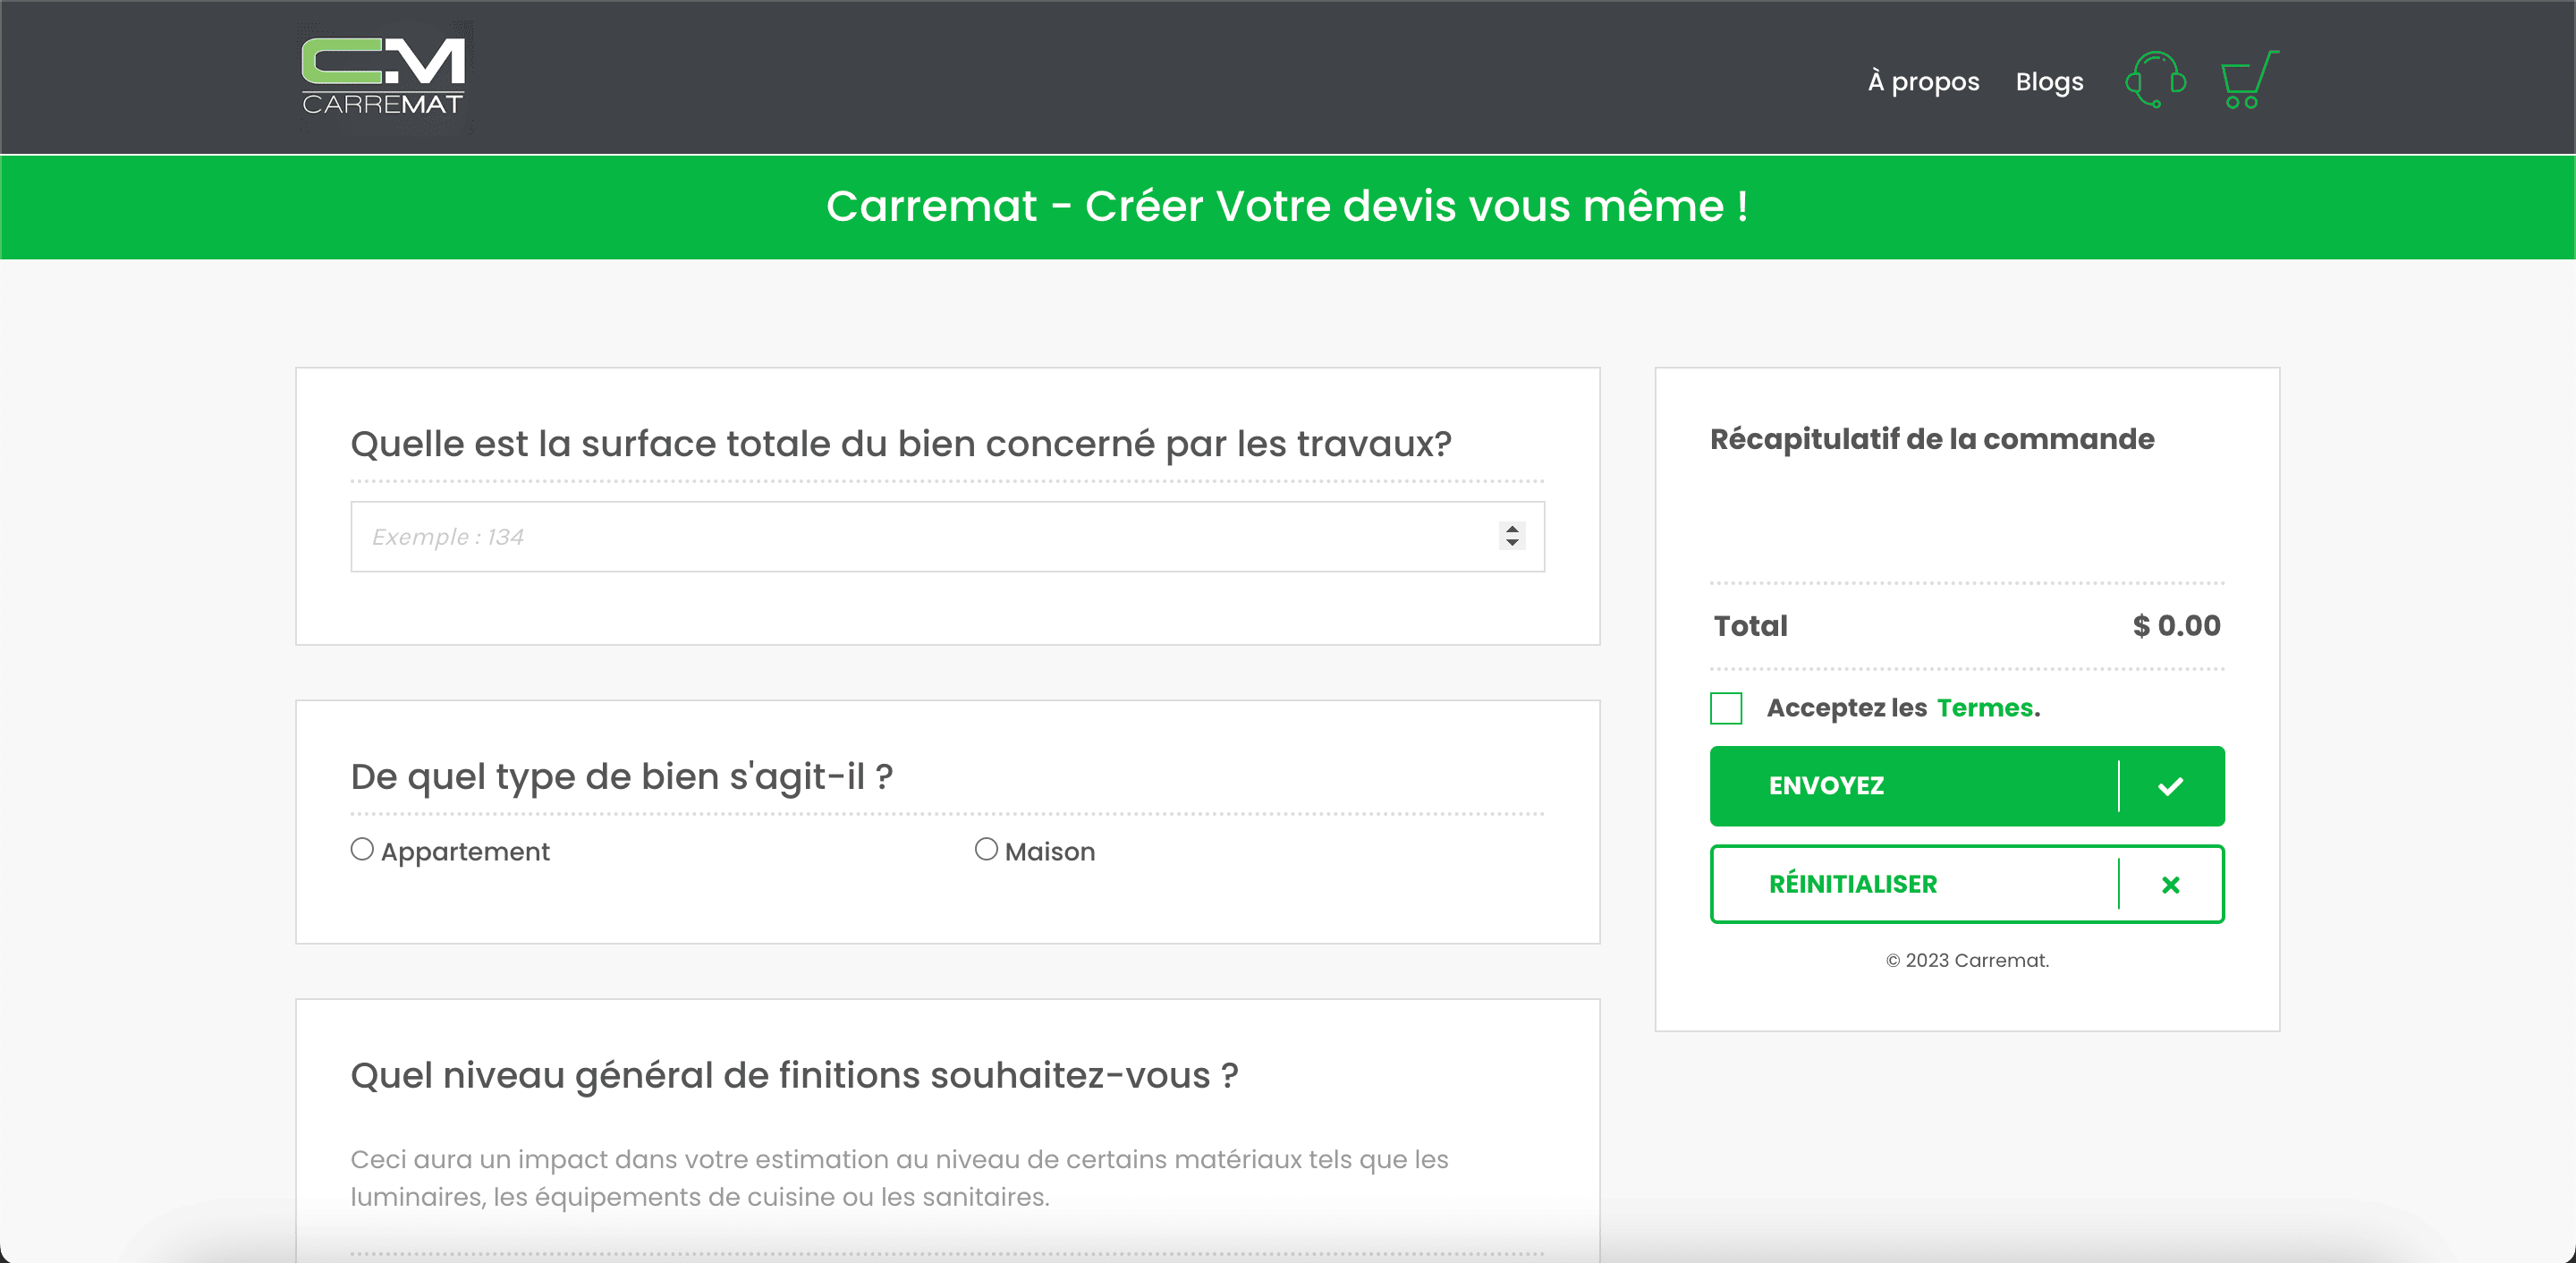This screenshot has width=2576, height=1263.
Task: Increase surface value with up stepper arrow
Action: (x=1512, y=529)
